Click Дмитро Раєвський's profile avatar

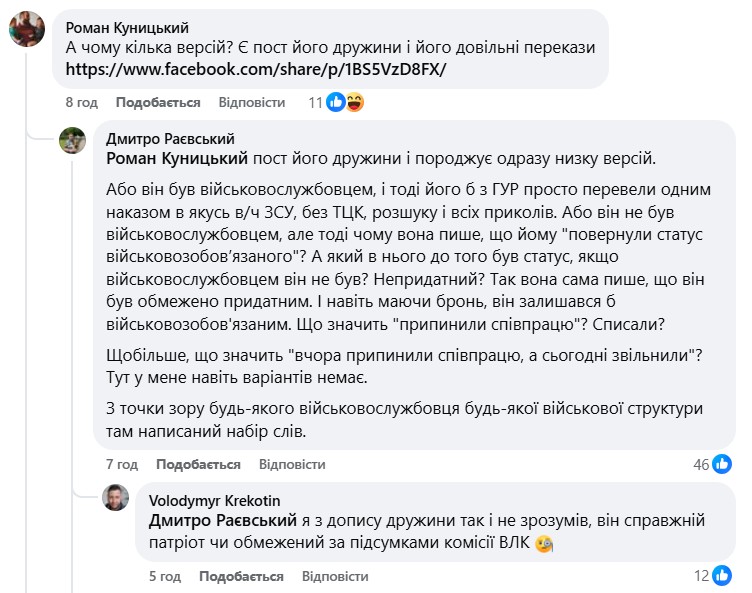[74, 141]
